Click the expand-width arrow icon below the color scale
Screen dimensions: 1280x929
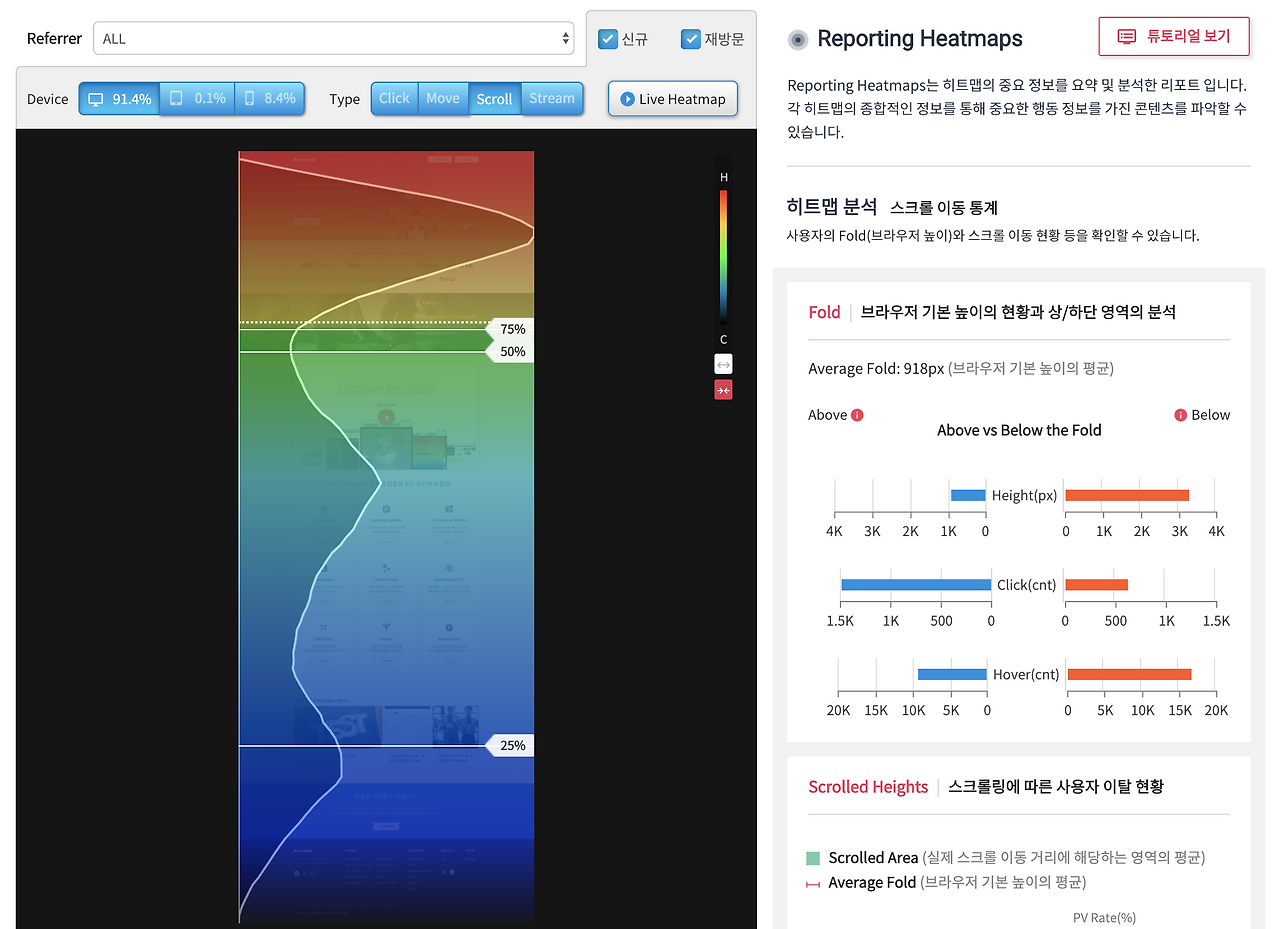click(723, 363)
